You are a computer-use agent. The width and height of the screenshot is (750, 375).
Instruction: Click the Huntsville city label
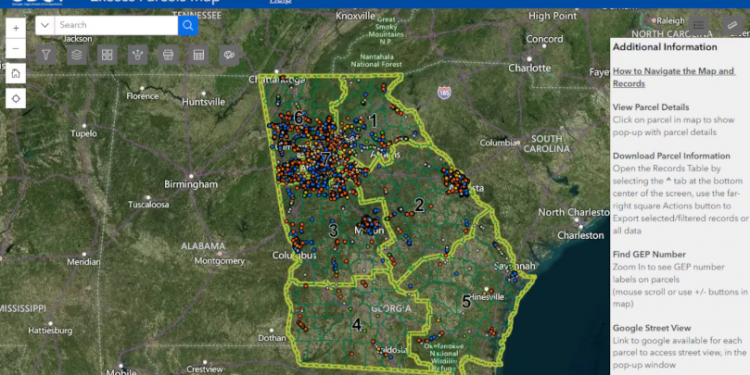point(203,102)
